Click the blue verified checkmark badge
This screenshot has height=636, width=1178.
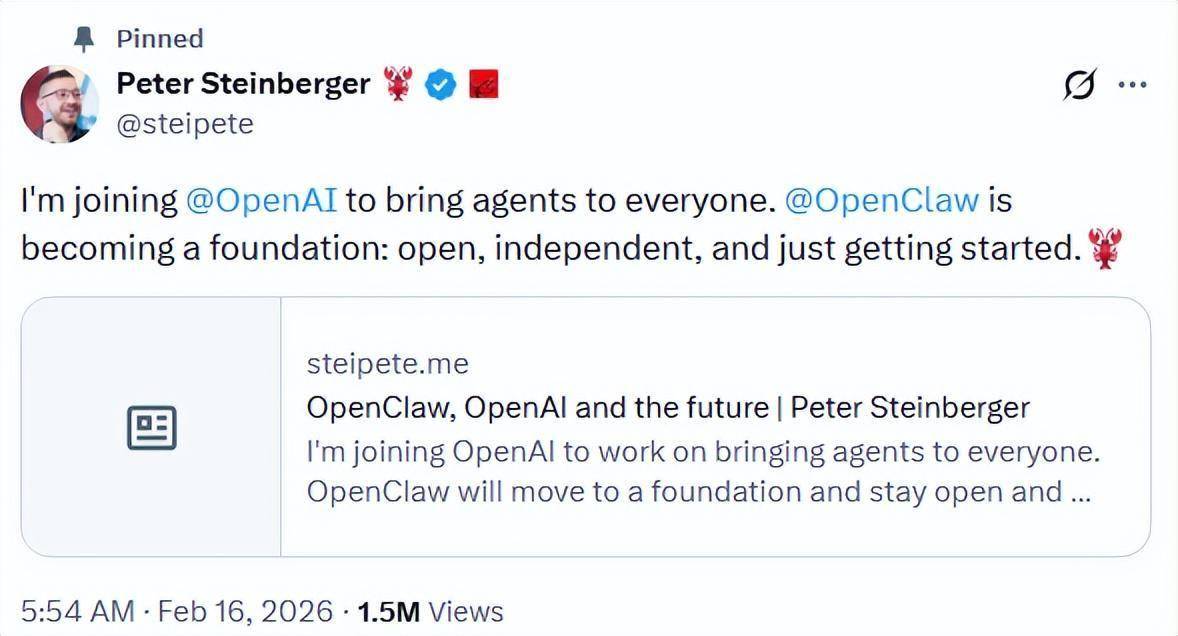pos(441,85)
